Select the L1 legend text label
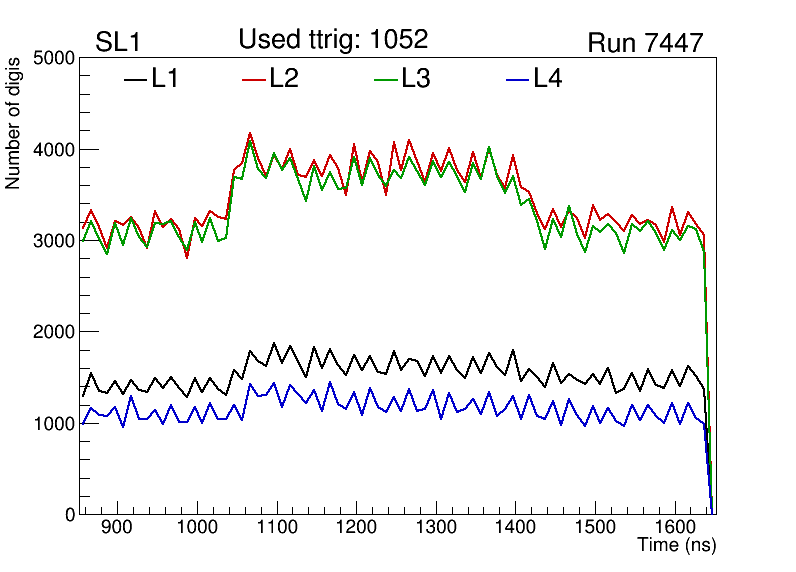 pyautogui.click(x=165, y=79)
